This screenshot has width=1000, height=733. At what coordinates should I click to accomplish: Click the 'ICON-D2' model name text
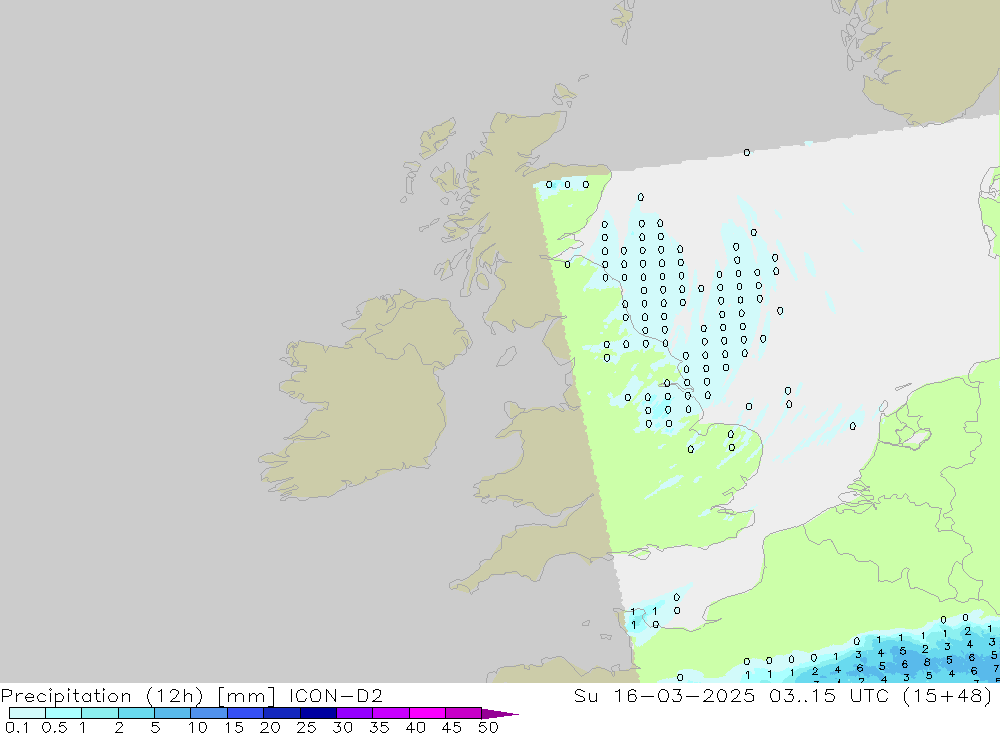coord(335,695)
